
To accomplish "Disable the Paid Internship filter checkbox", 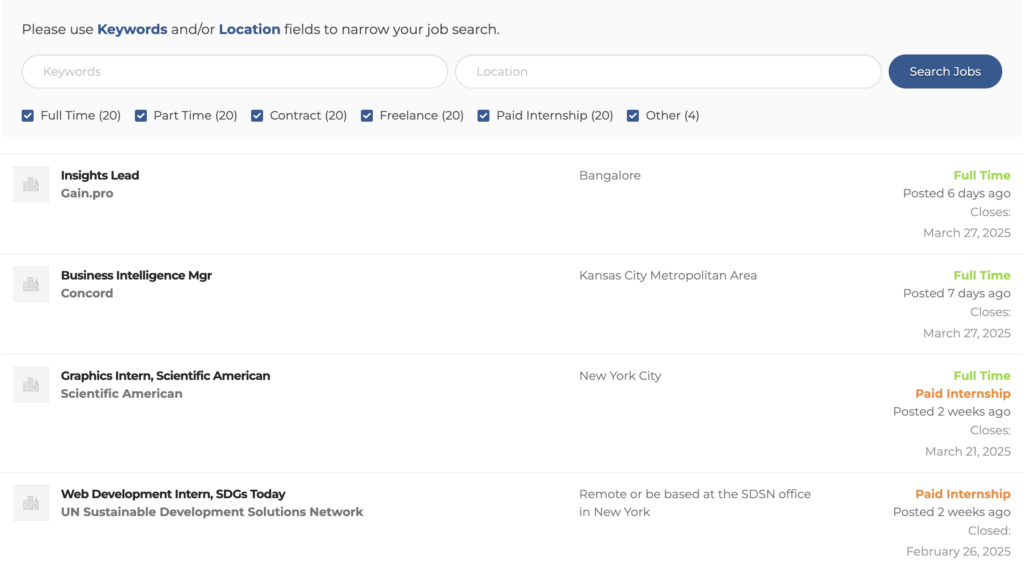I will [483, 116].
